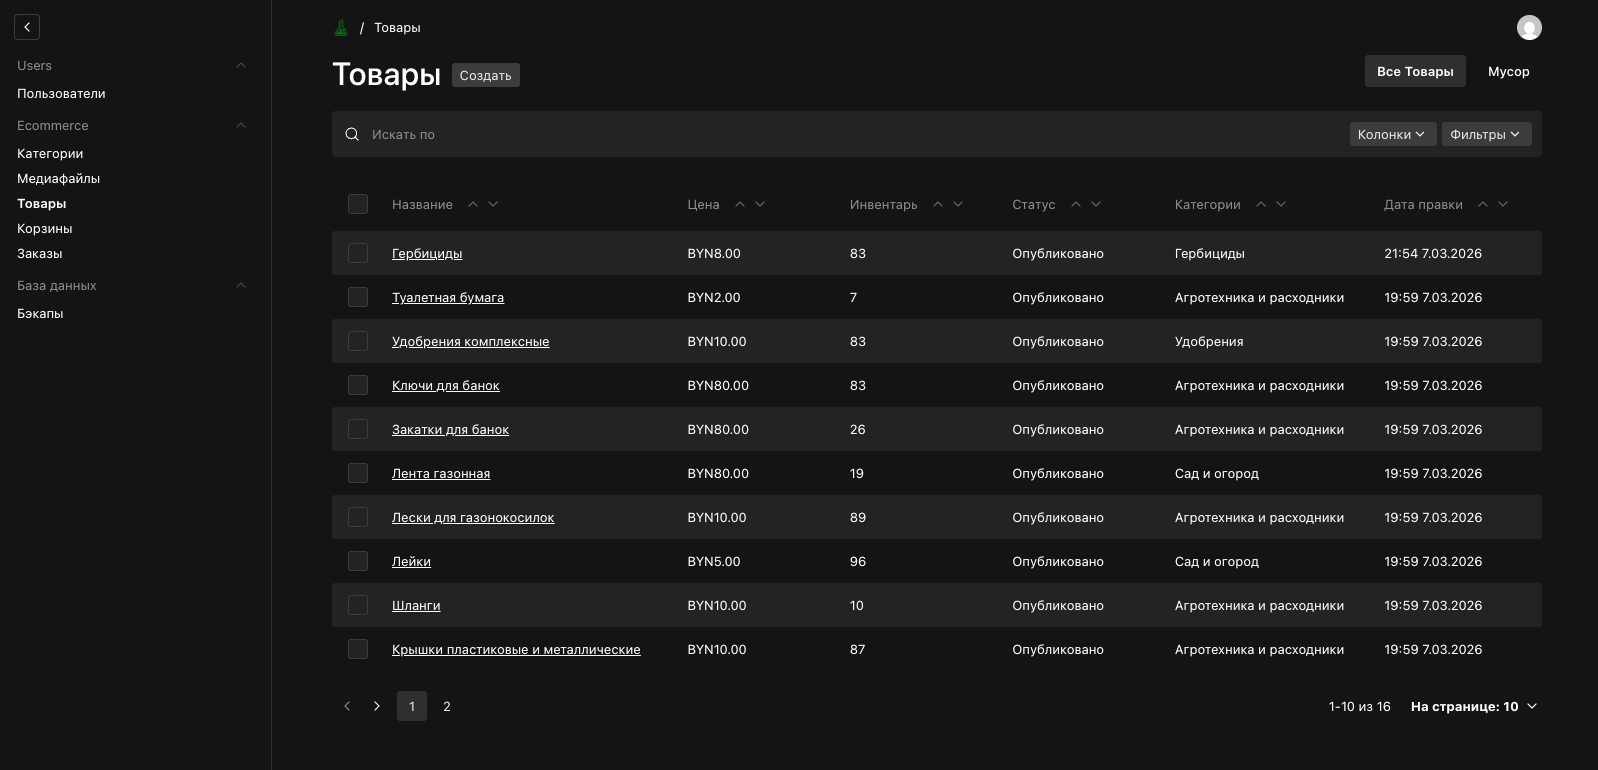Open the Колонки dropdown
Screen dimensions: 1598x770
point(1392,134)
